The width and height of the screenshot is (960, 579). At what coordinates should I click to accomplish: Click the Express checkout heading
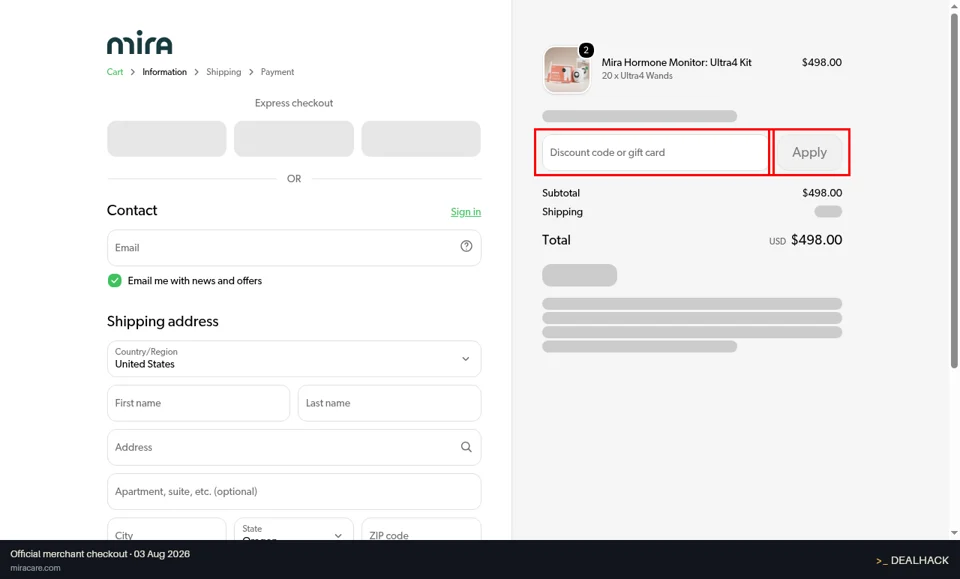pyautogui.click(x=294, y=103)
